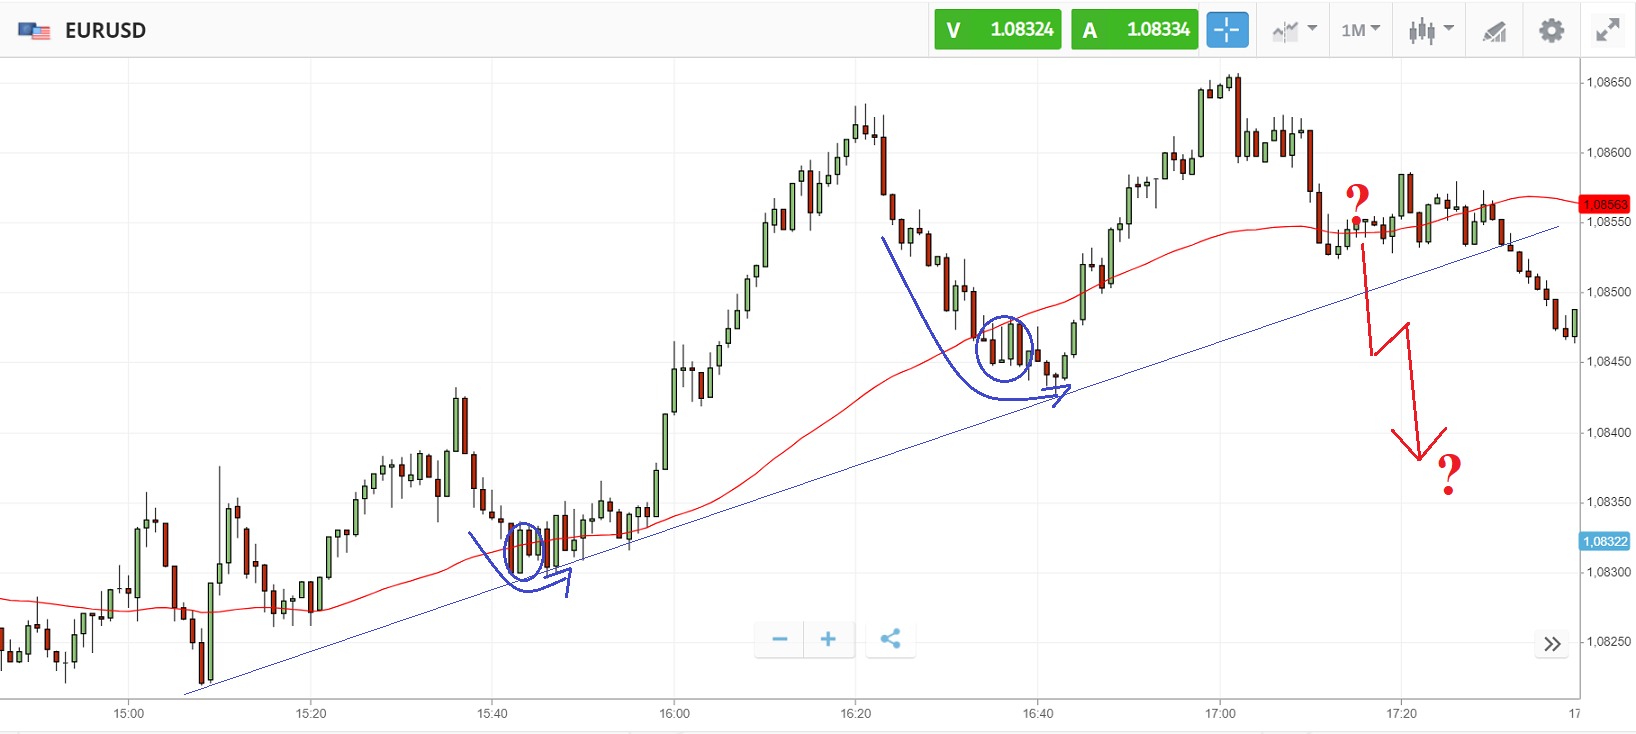Jump to latest candles with double chevron
The height and width of the screenshot is (734, 1636).
(1552, 644)
